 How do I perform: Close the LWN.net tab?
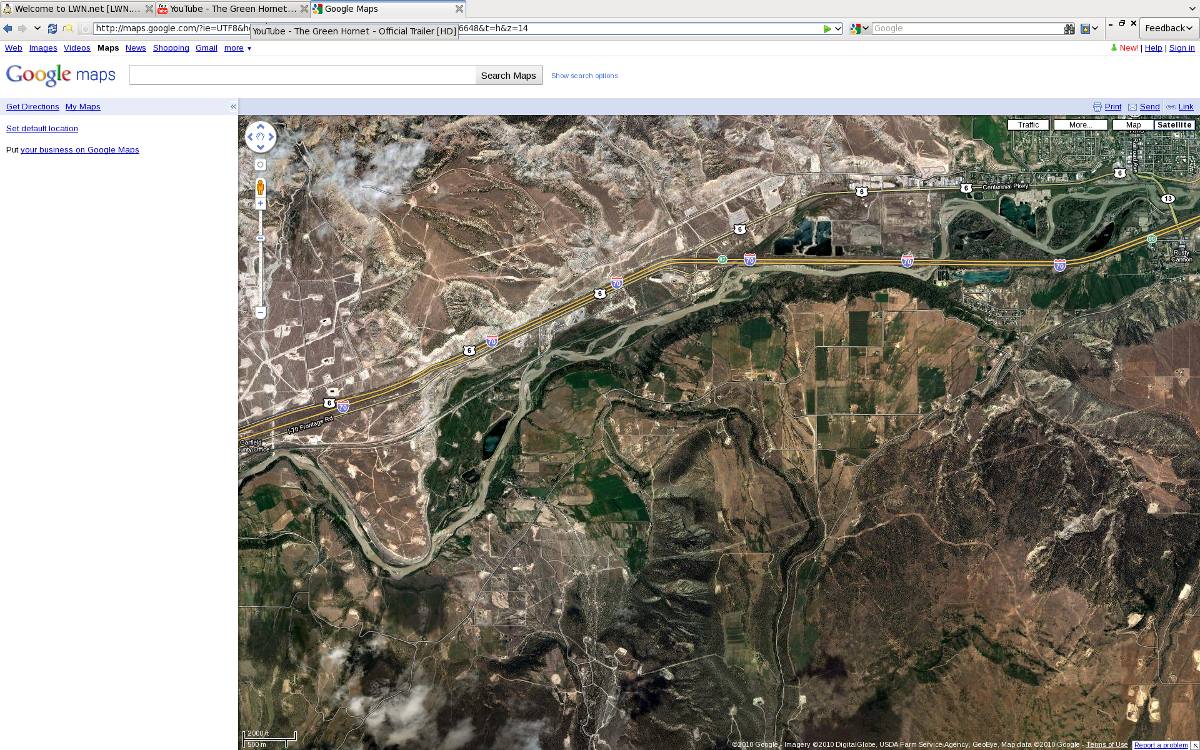tap(149, 8)
